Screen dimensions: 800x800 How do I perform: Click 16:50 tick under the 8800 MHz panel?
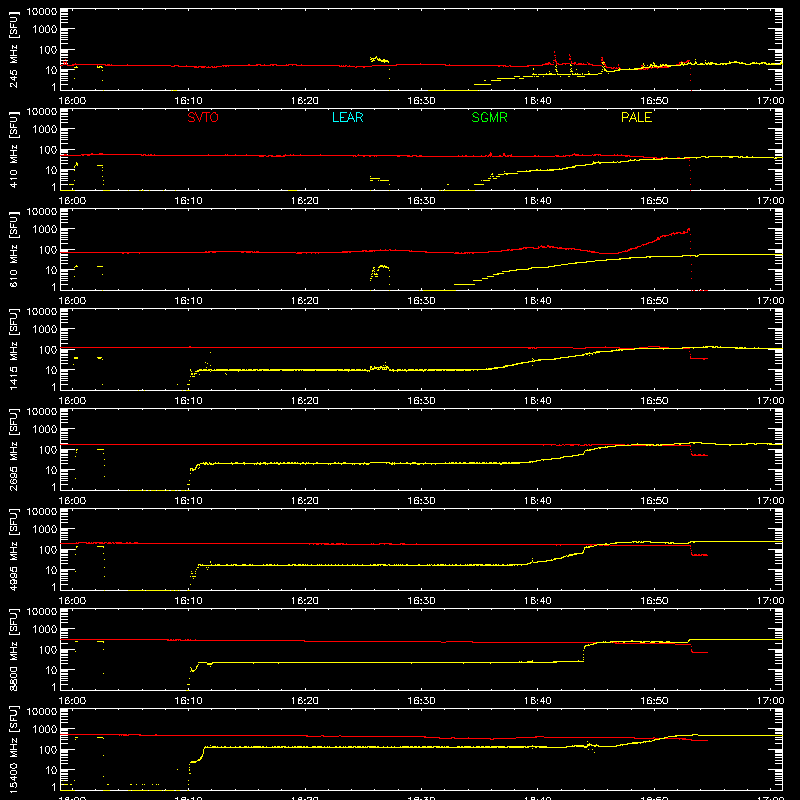point(654,701)
